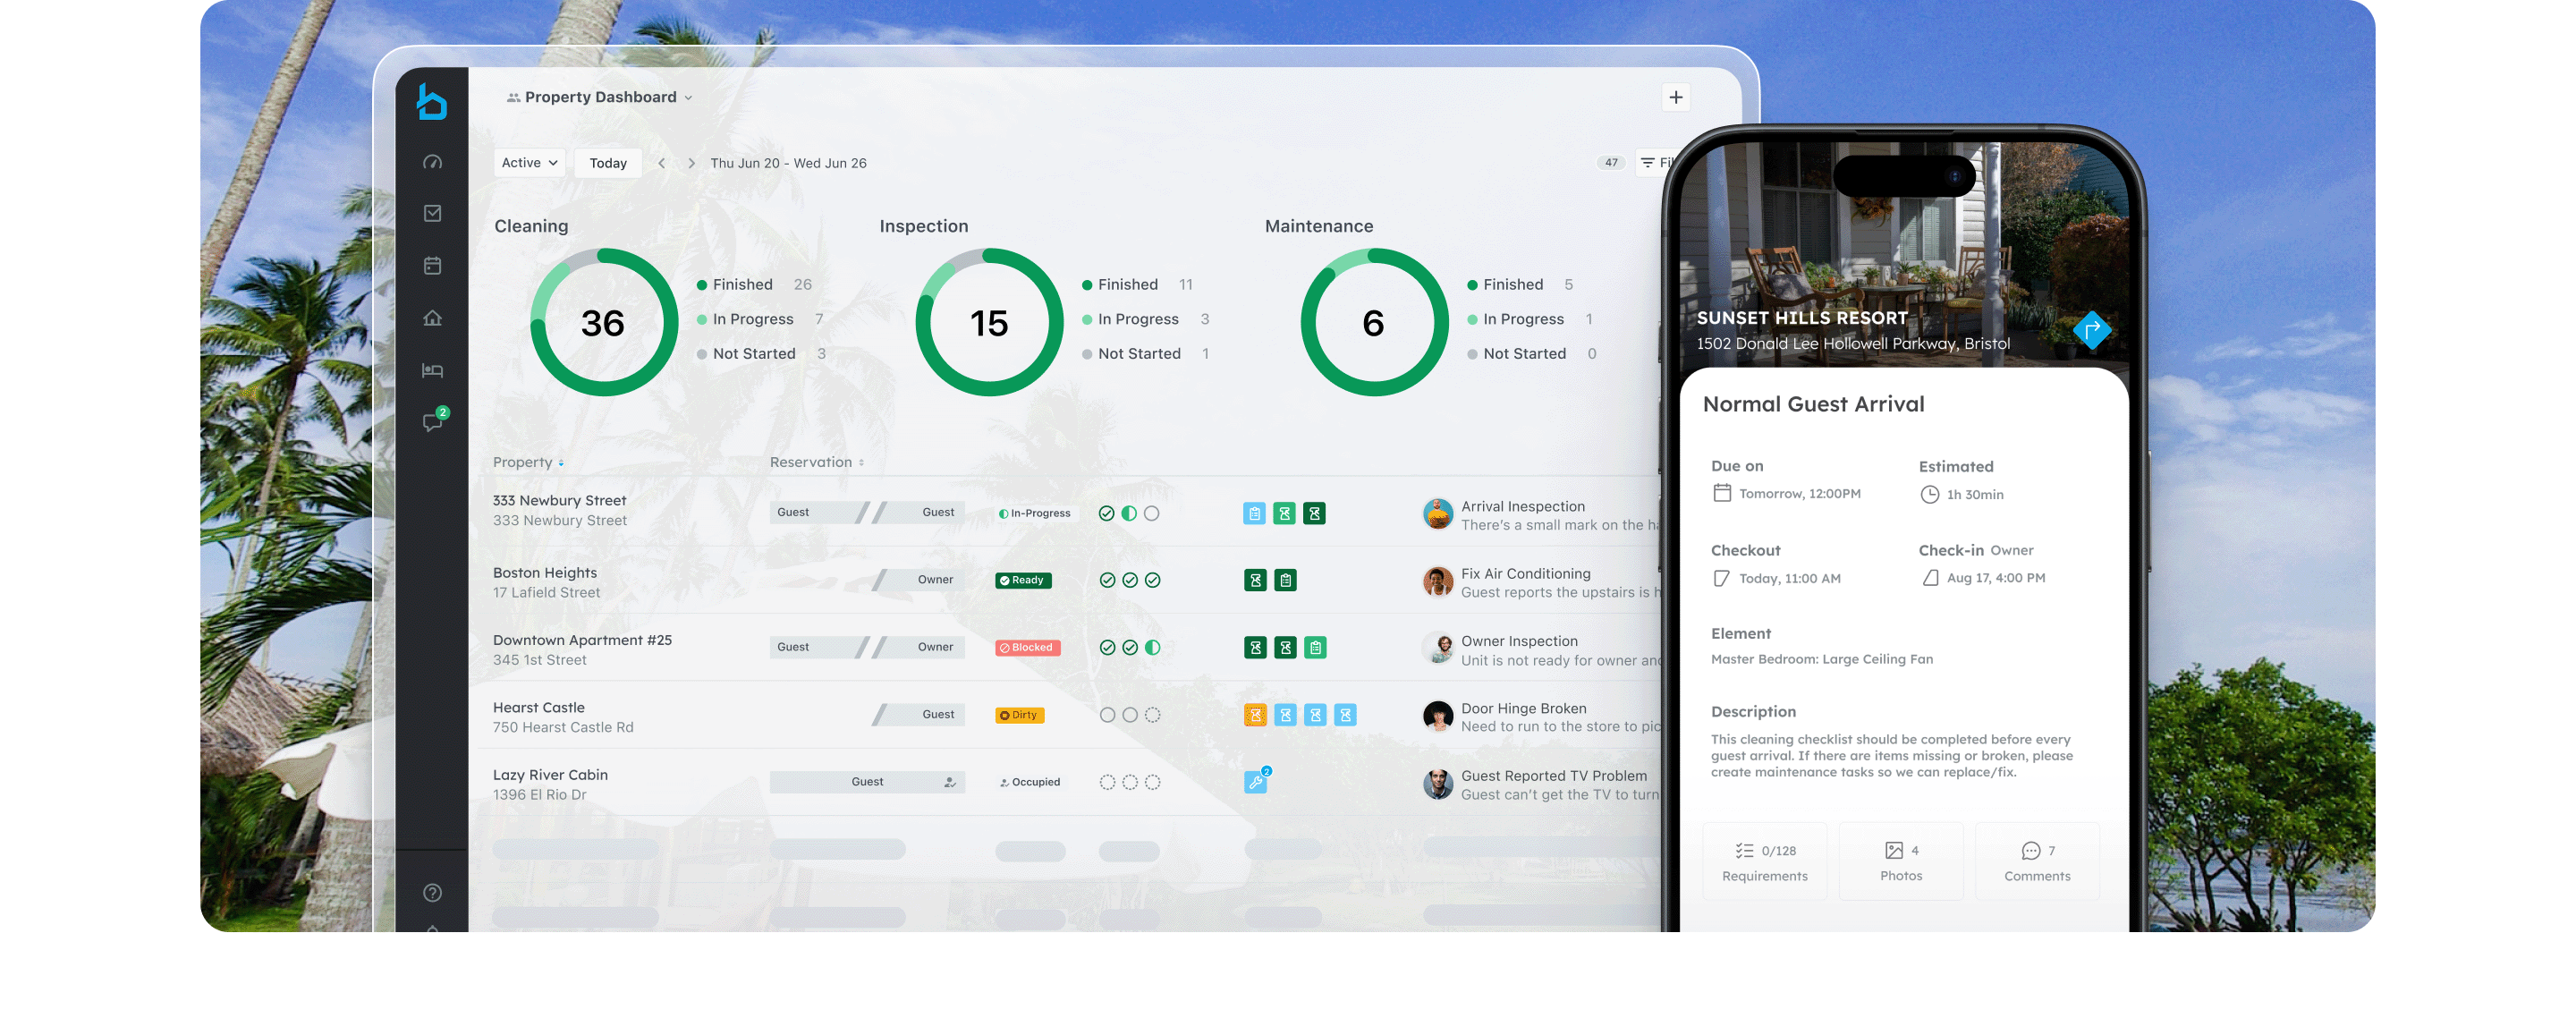The height and width of the screenshot is (1018, 2576).
Task: Click the Today button
Action: pos(607,162)
